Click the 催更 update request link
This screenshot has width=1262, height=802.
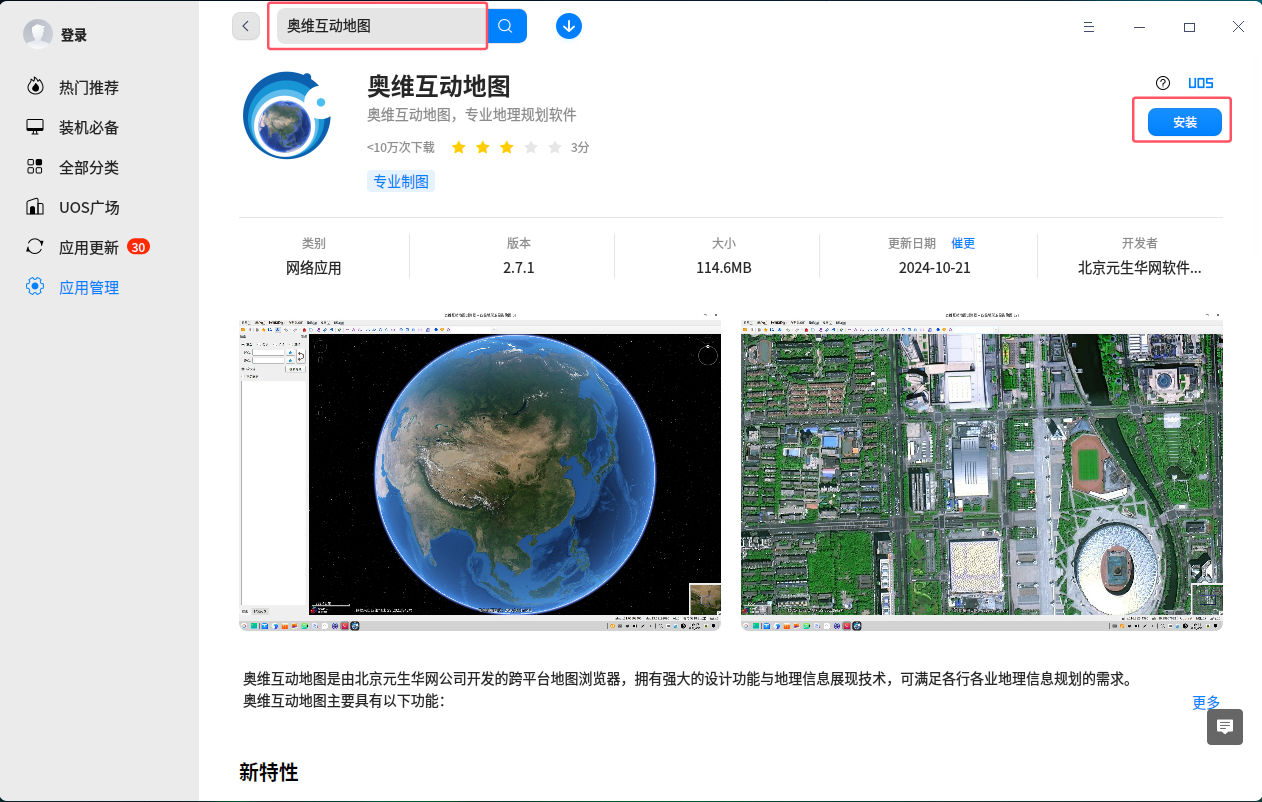tap(963, 243)
